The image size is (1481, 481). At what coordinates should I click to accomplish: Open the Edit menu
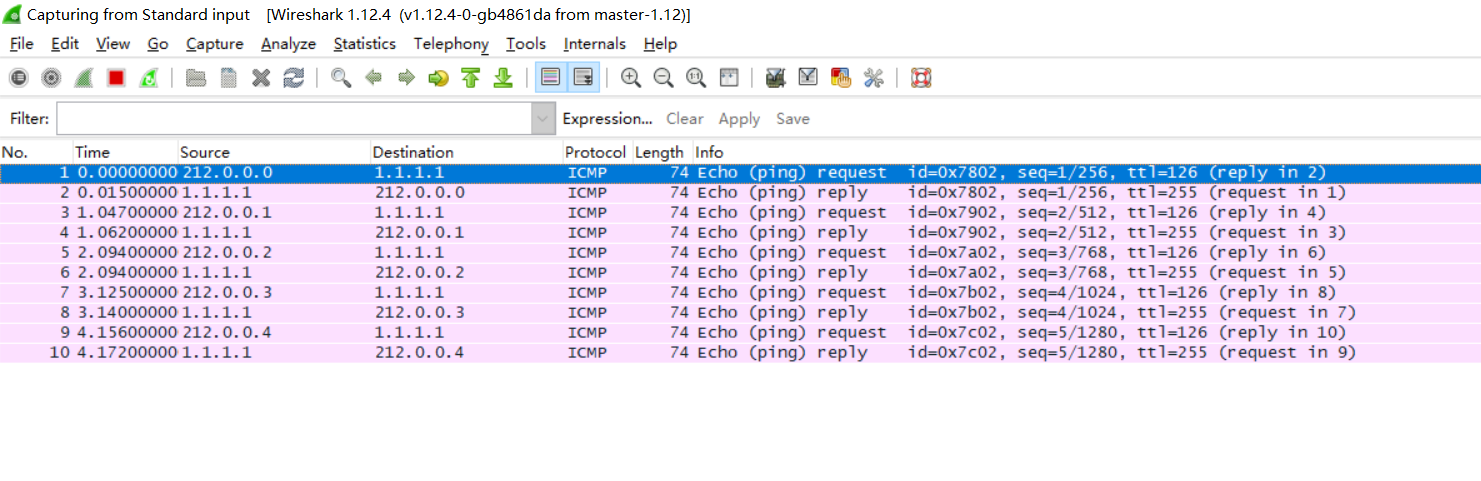tap(65, 44)
